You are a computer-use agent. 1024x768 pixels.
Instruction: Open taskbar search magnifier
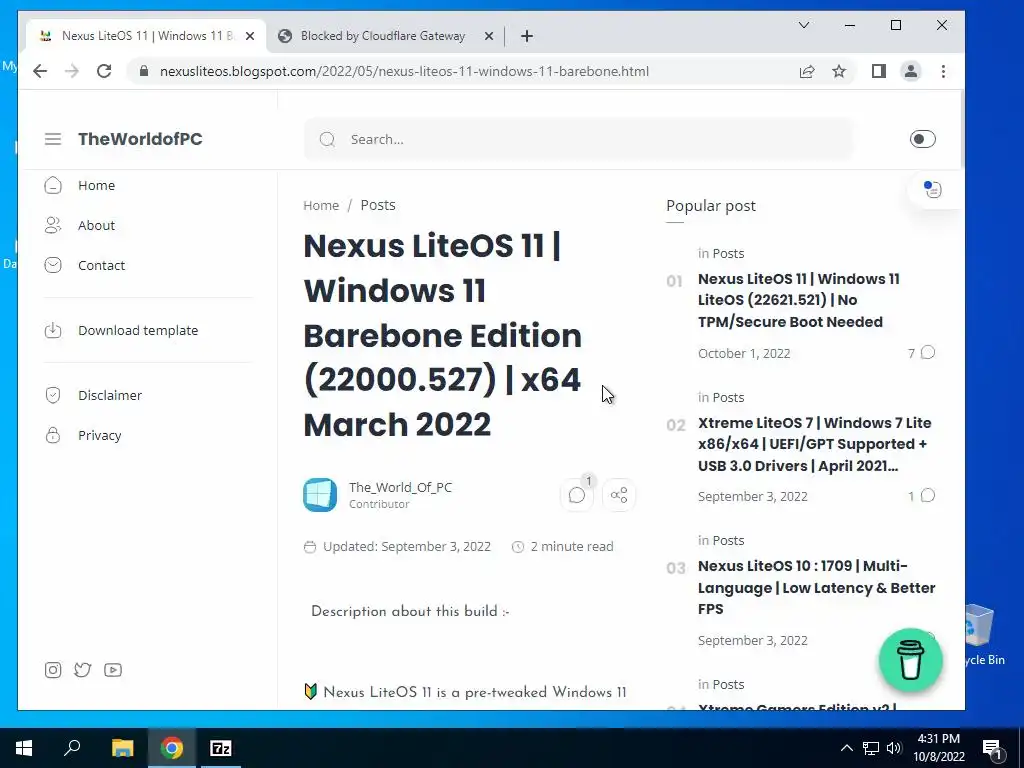[72, 747]
